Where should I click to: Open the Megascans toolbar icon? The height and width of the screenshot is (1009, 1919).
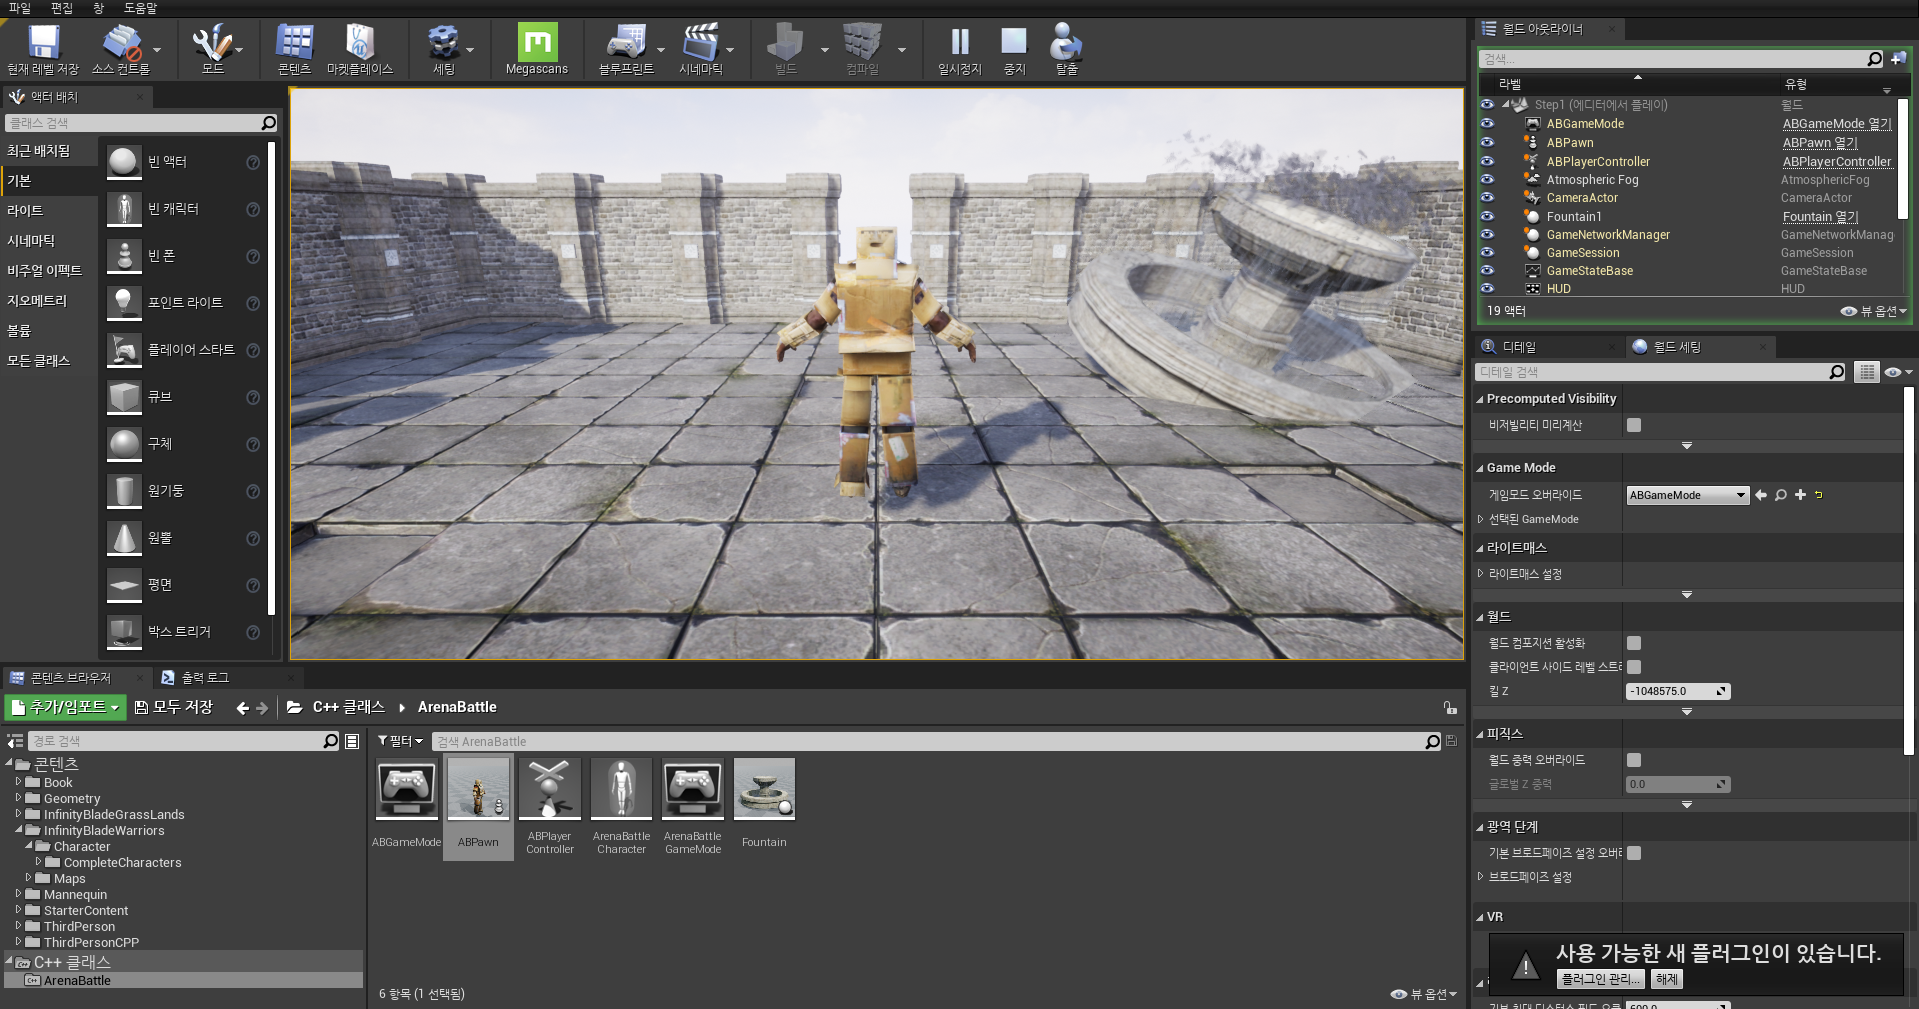tap(537, 42)
